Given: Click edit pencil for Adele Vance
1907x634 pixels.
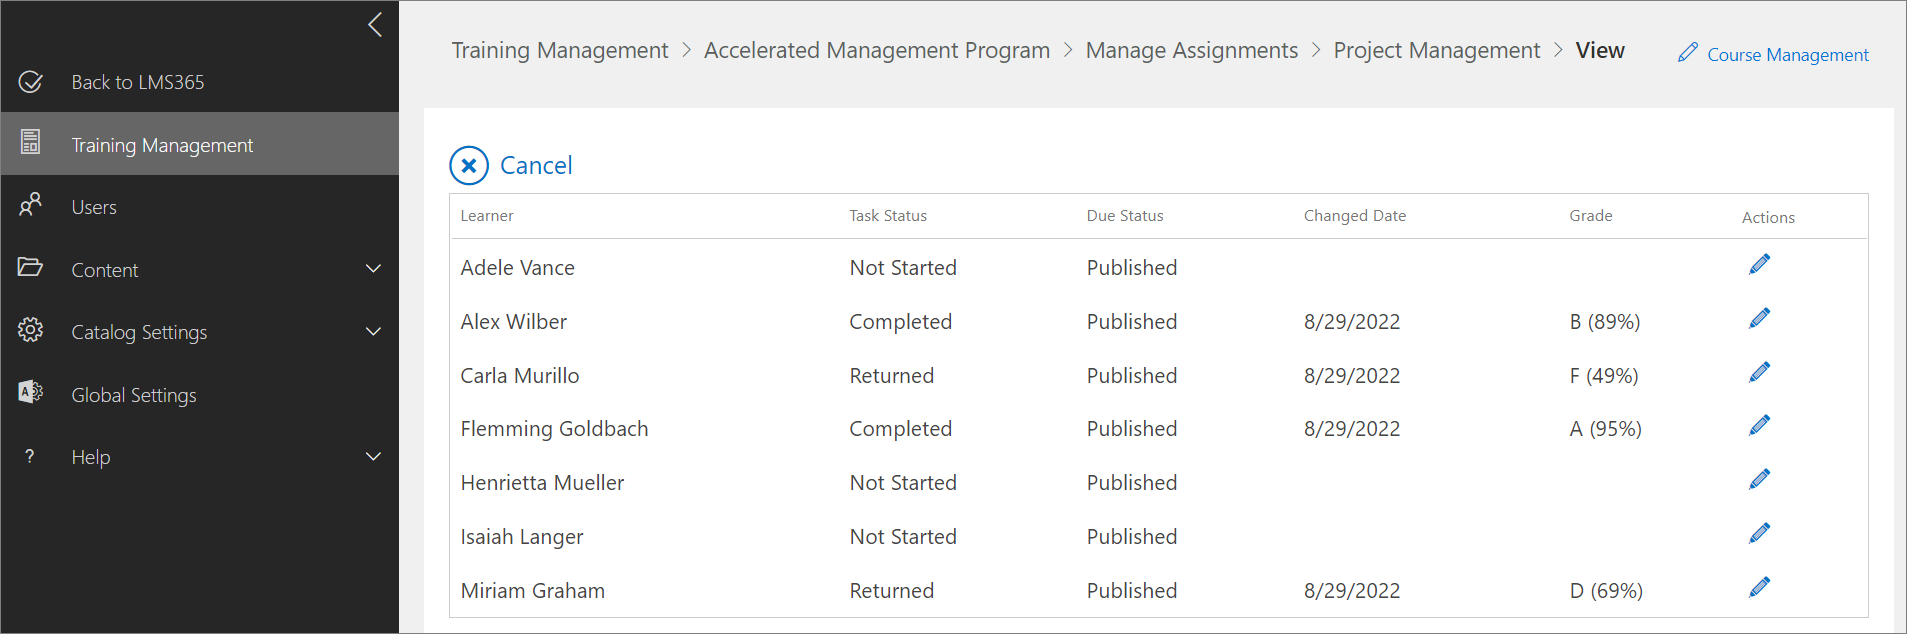Looking at the screenshot, I should tap(1759, 264).
